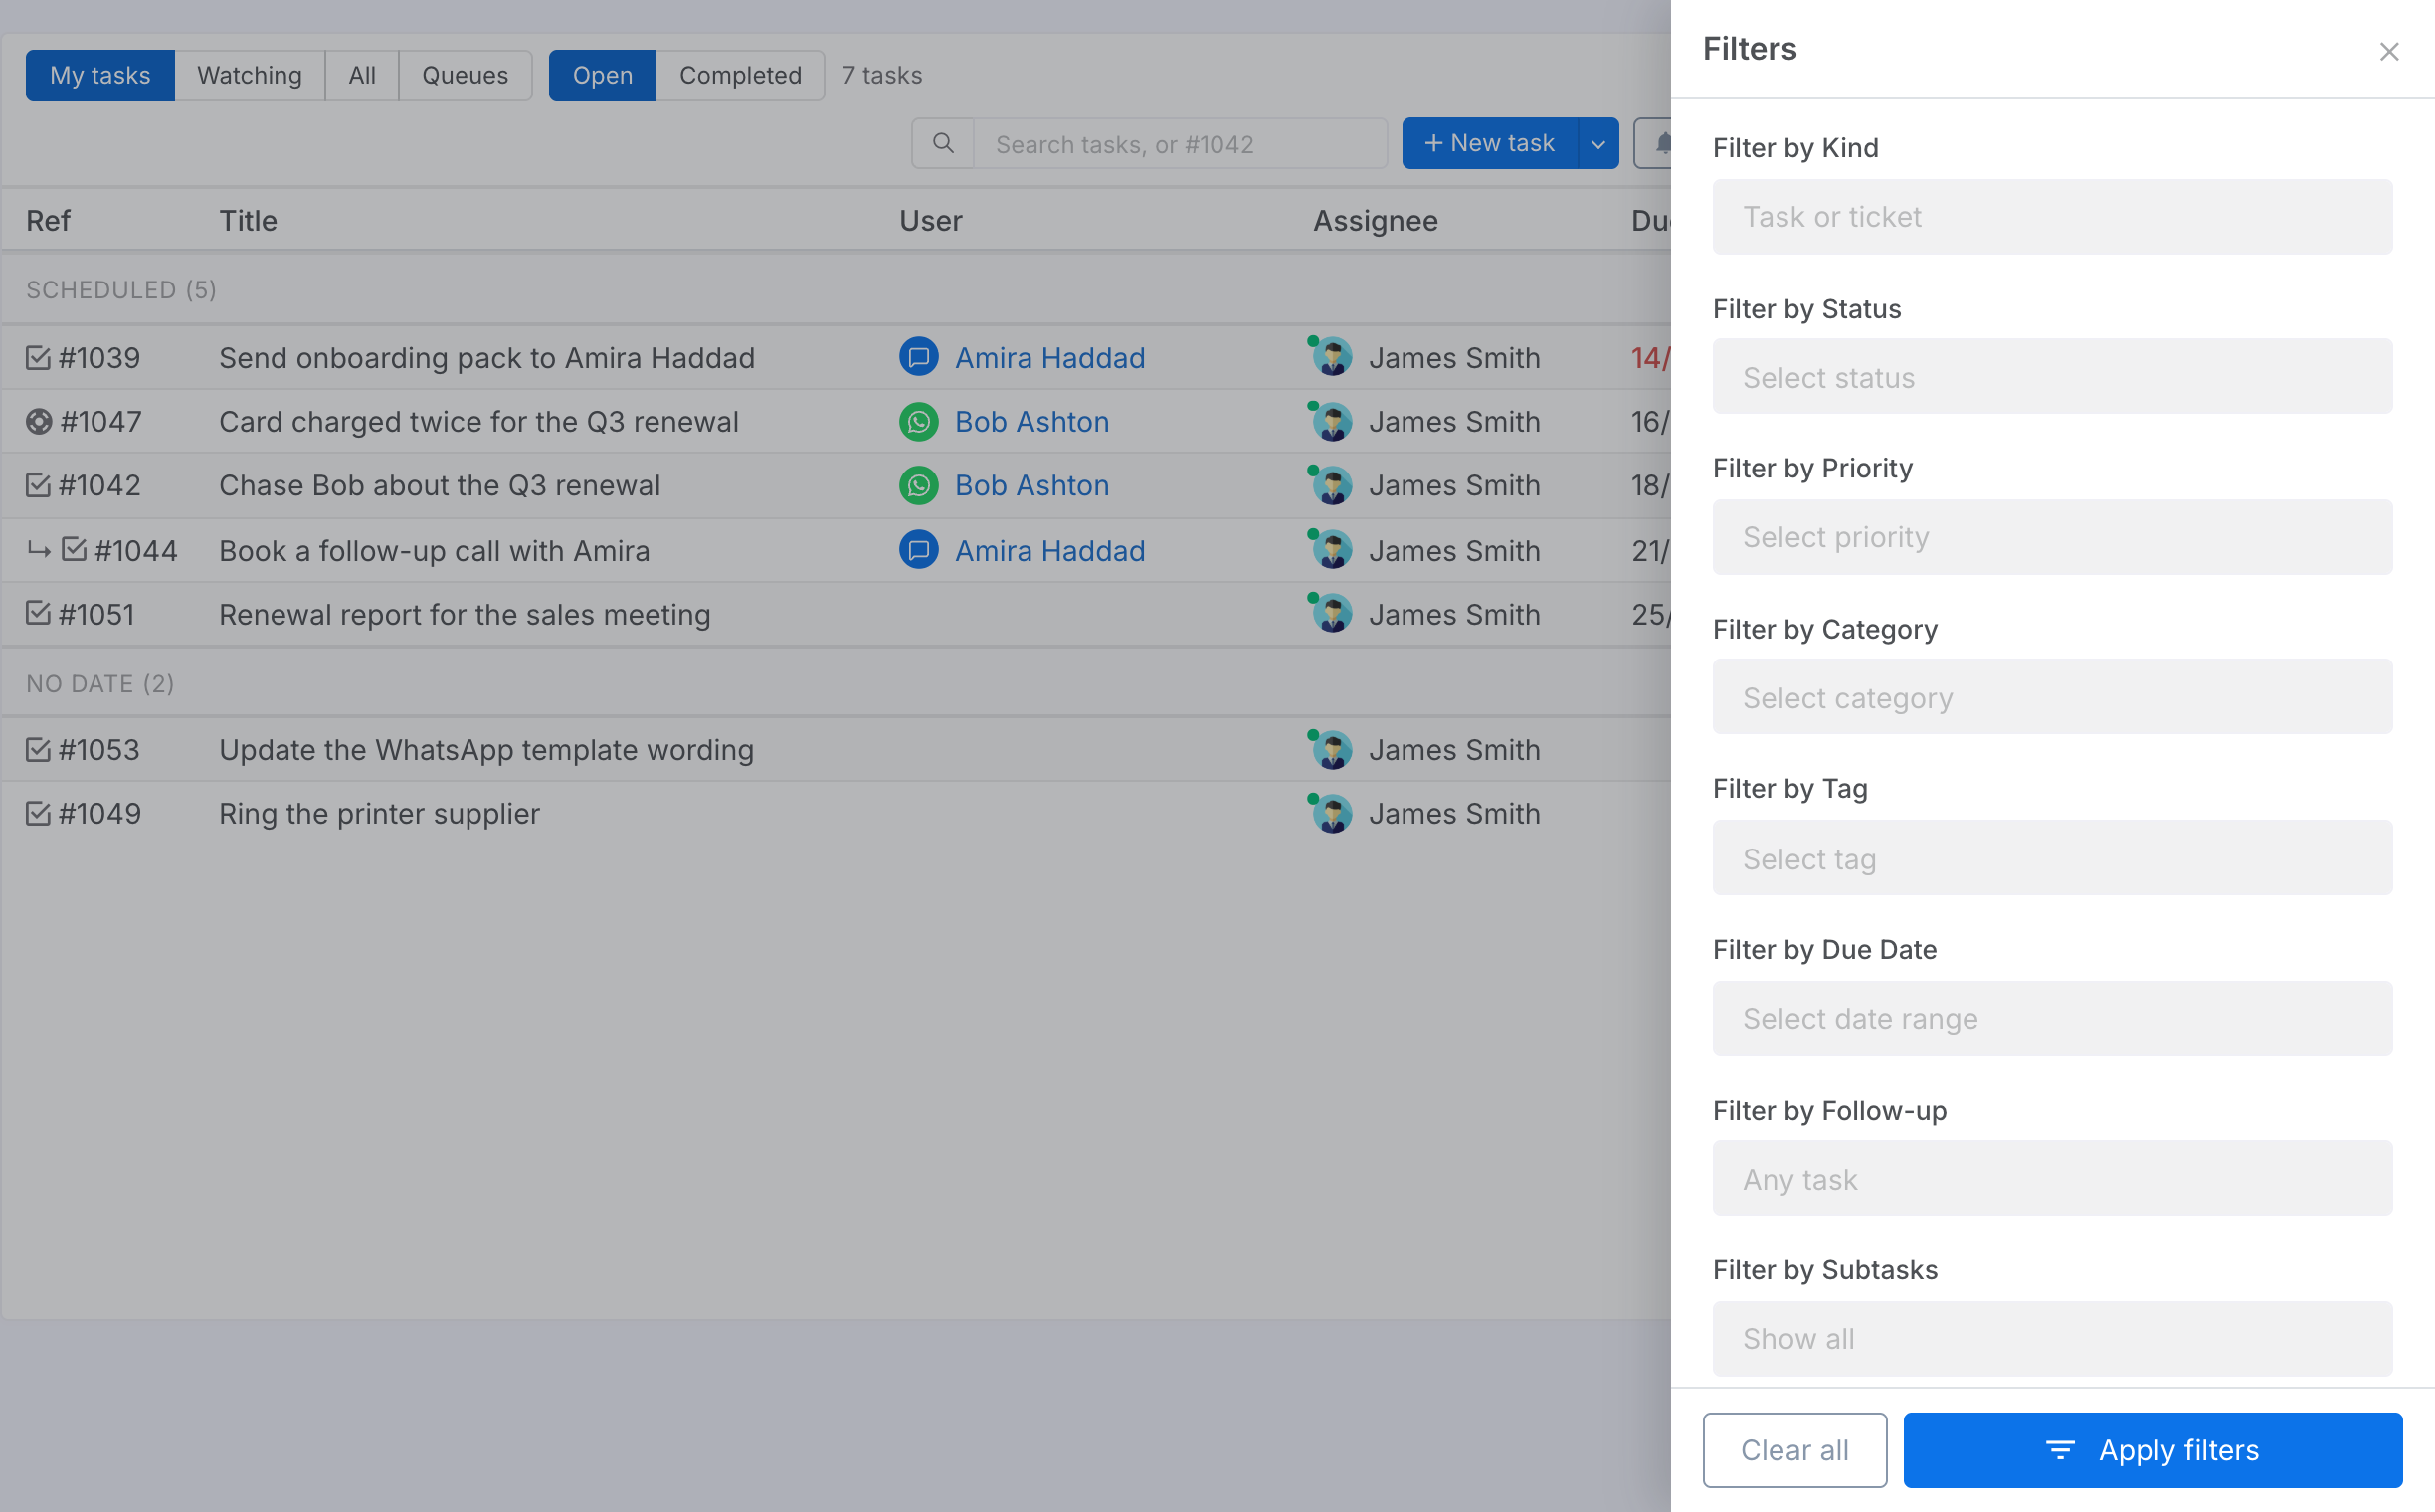Click James Smith's avatar on the #1047 row

click(x=1332, y=421)
